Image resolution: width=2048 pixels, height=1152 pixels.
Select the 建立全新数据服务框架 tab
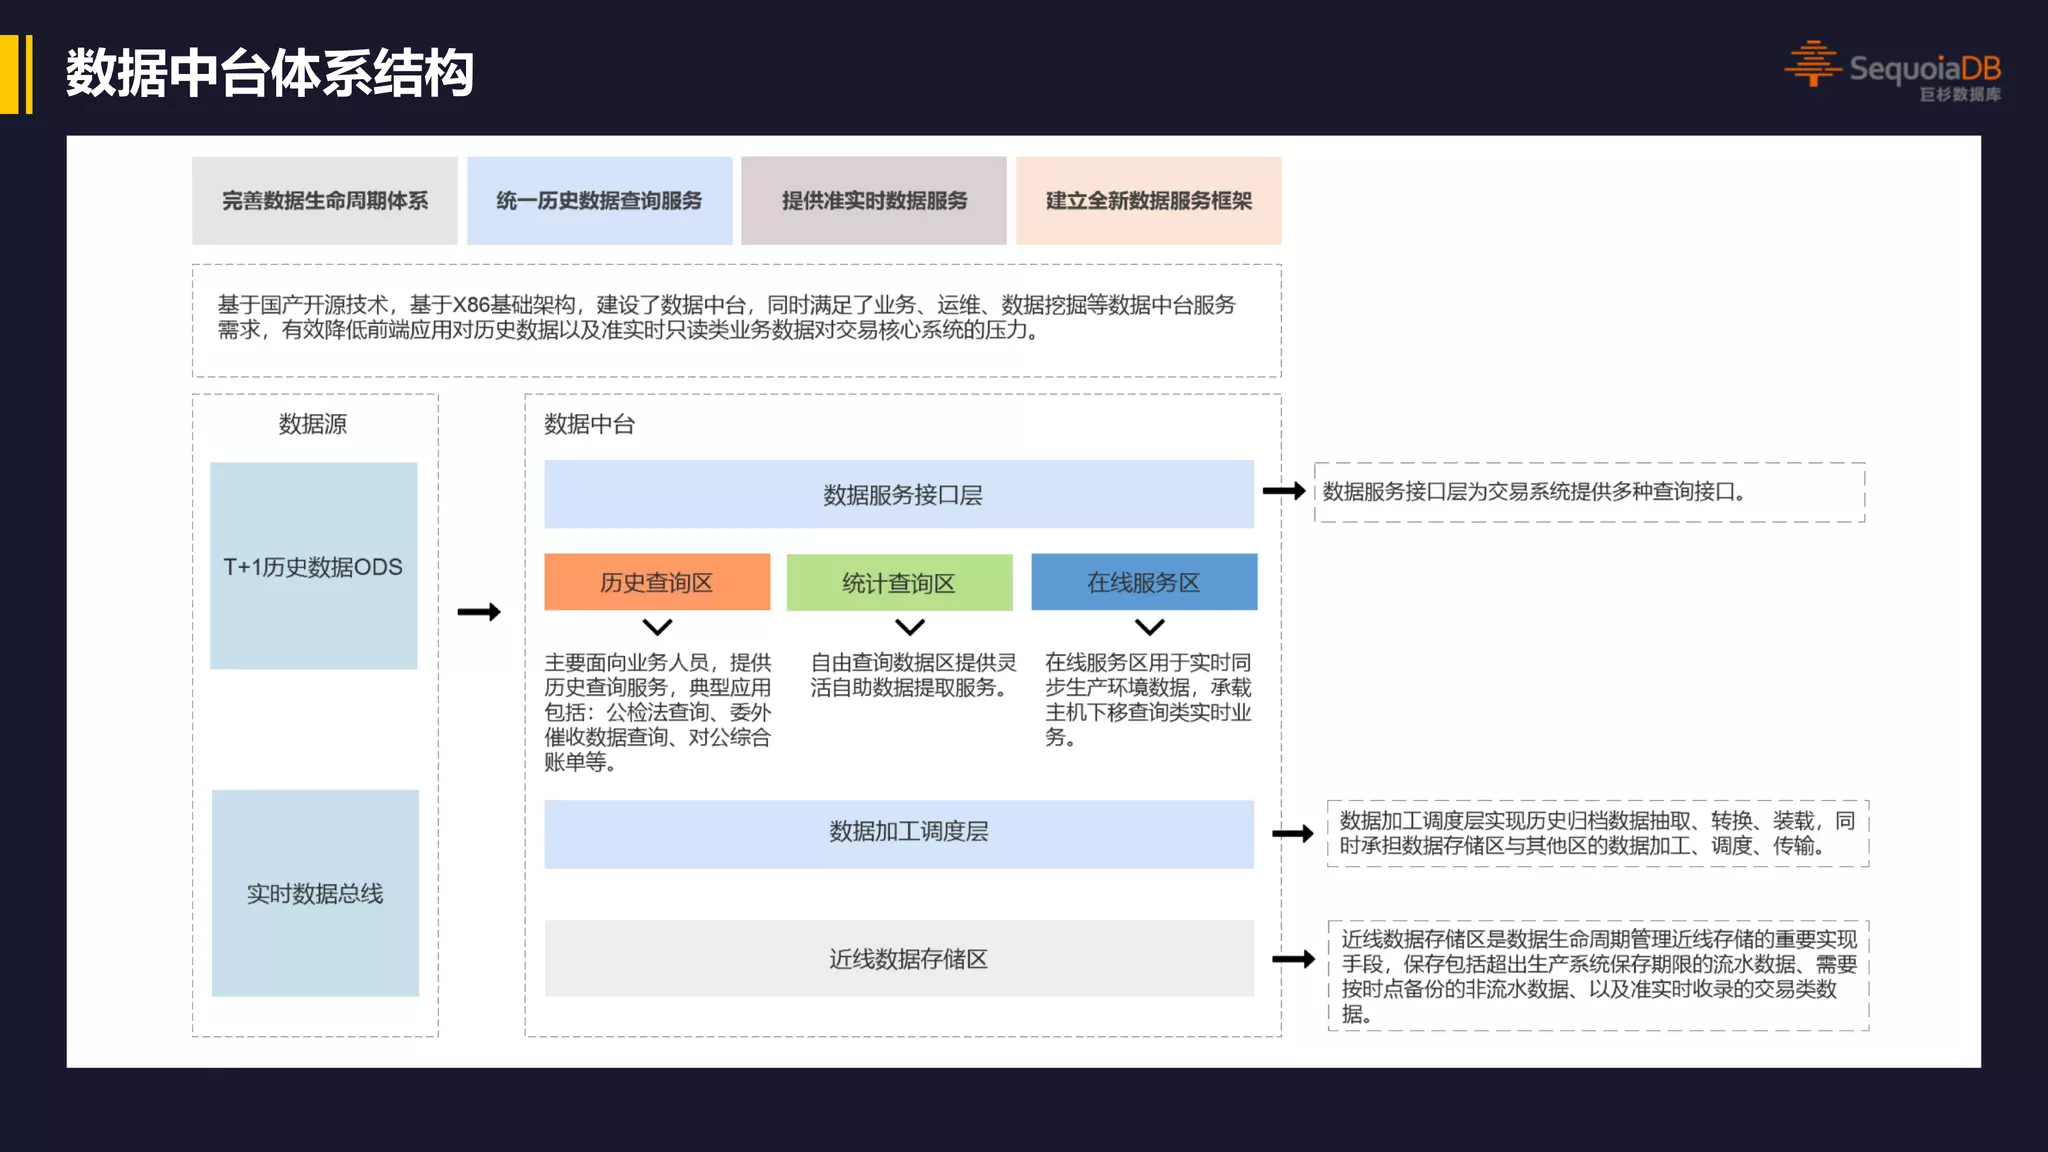pos(1148,201)
